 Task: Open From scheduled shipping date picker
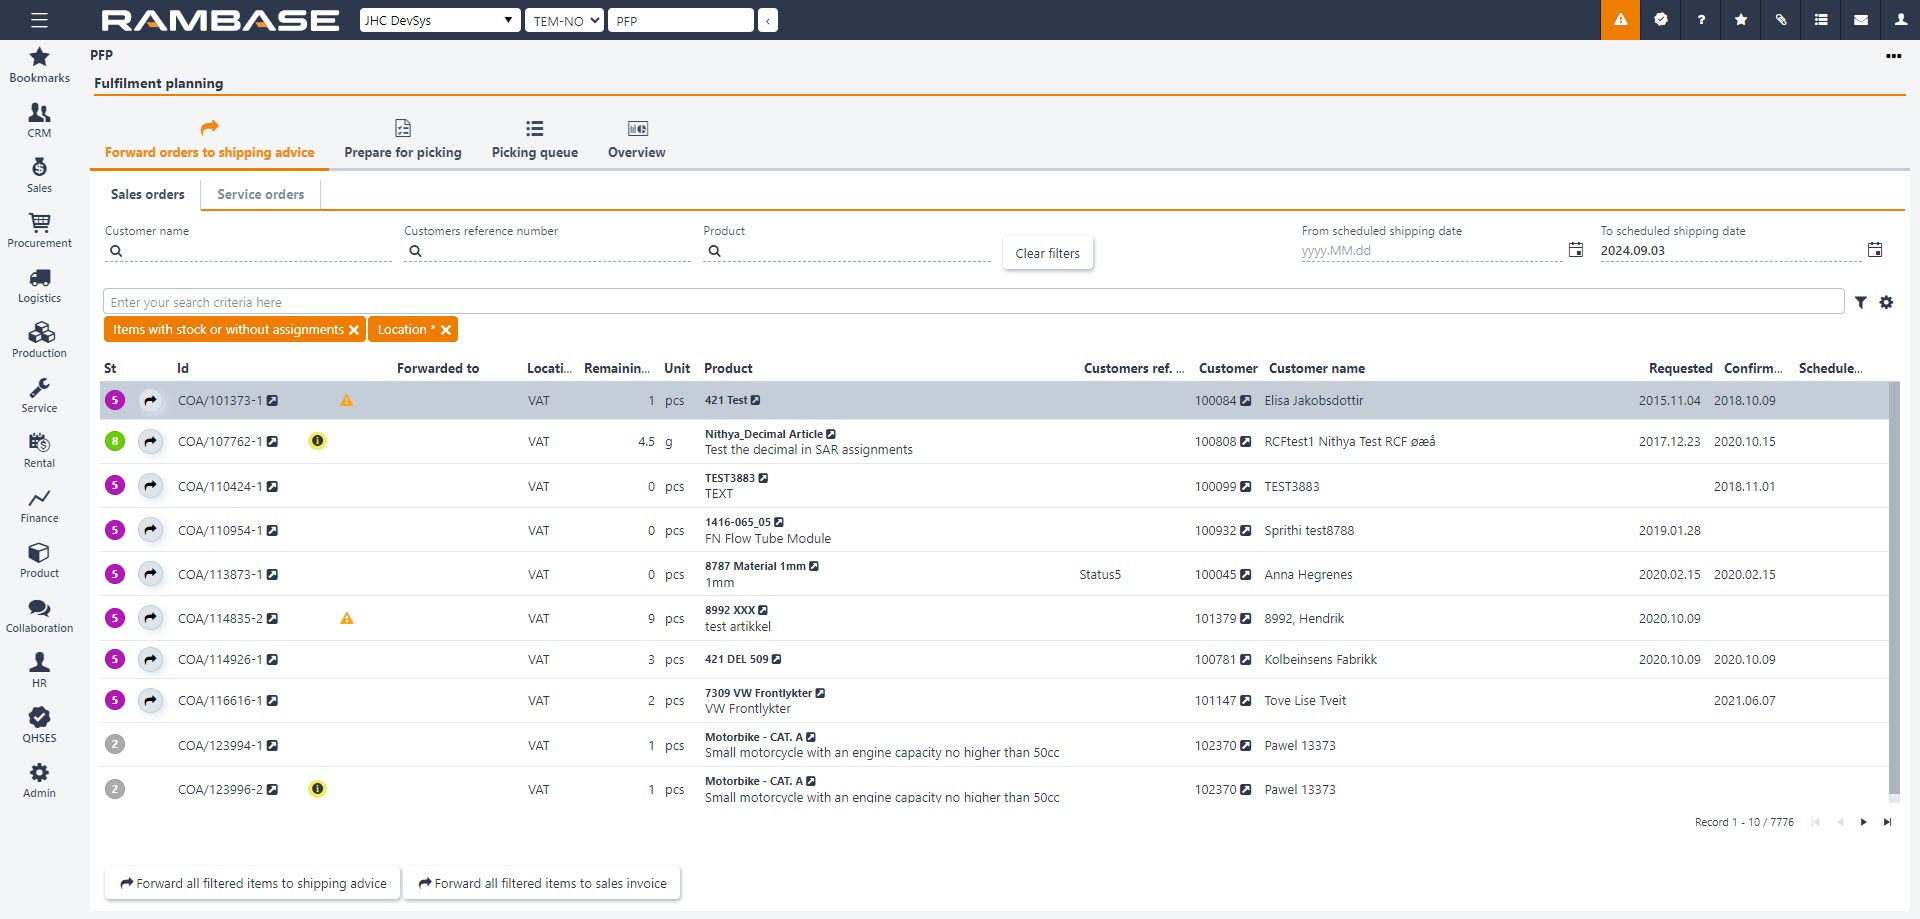pyautogui.click(x=1575, y=250)
